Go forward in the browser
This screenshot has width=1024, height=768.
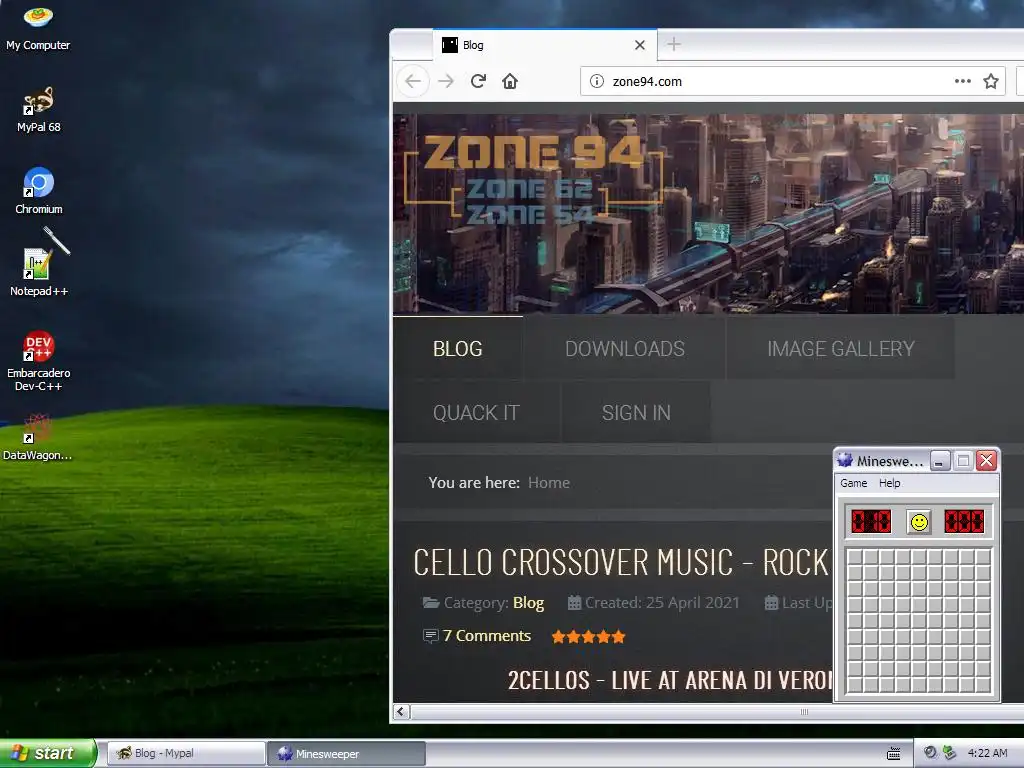pyautogui.click(x=446, y=81)
